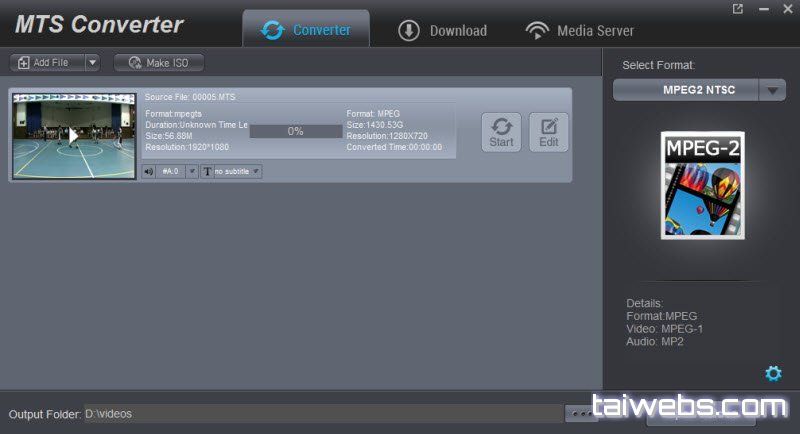This screenshot has height=434, width=800.
Task: Play the video preview thumbnail
Action: pyautogui.click(x=73, y=135)
